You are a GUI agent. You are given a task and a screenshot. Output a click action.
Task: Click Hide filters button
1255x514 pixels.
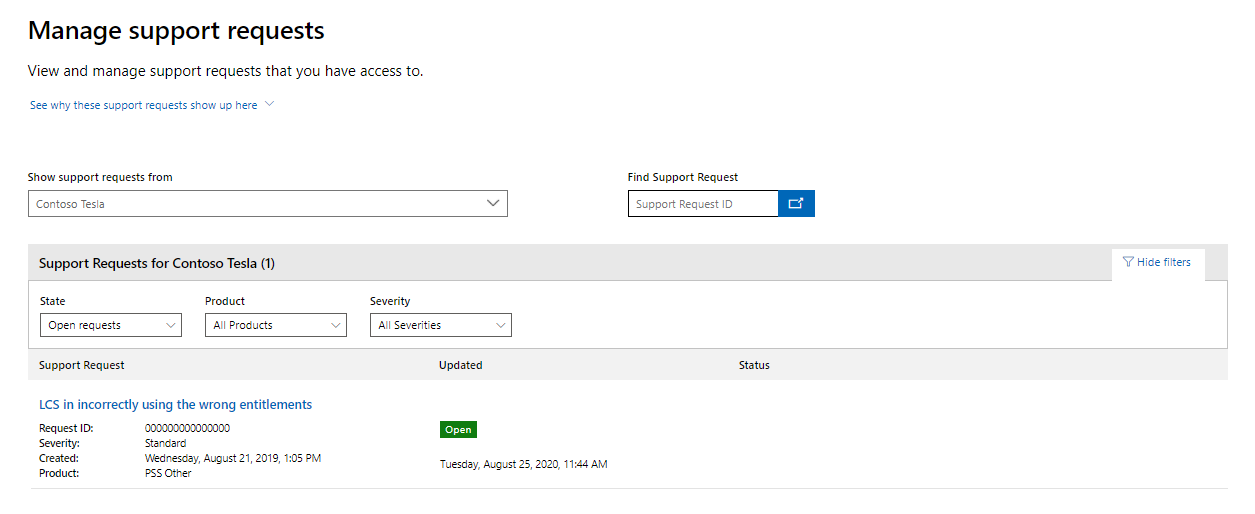pos(1157,262)
